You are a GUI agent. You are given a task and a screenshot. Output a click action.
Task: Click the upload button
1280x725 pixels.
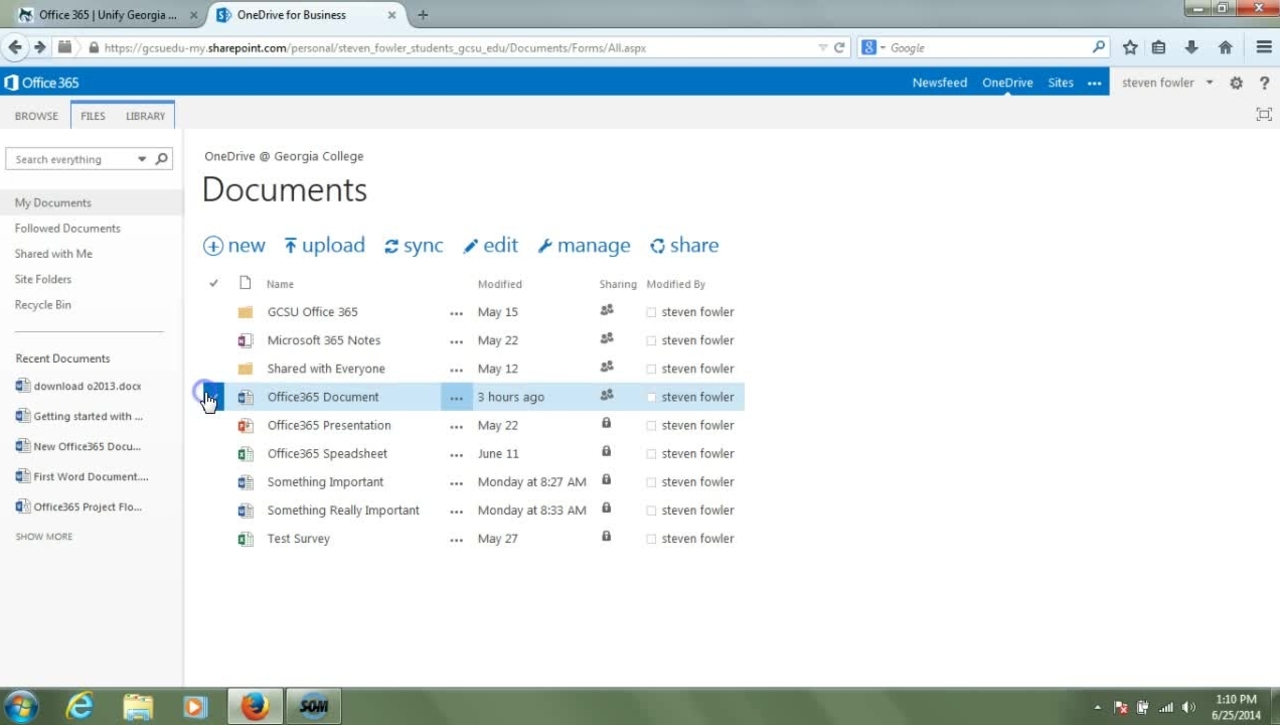click(325, 245)
